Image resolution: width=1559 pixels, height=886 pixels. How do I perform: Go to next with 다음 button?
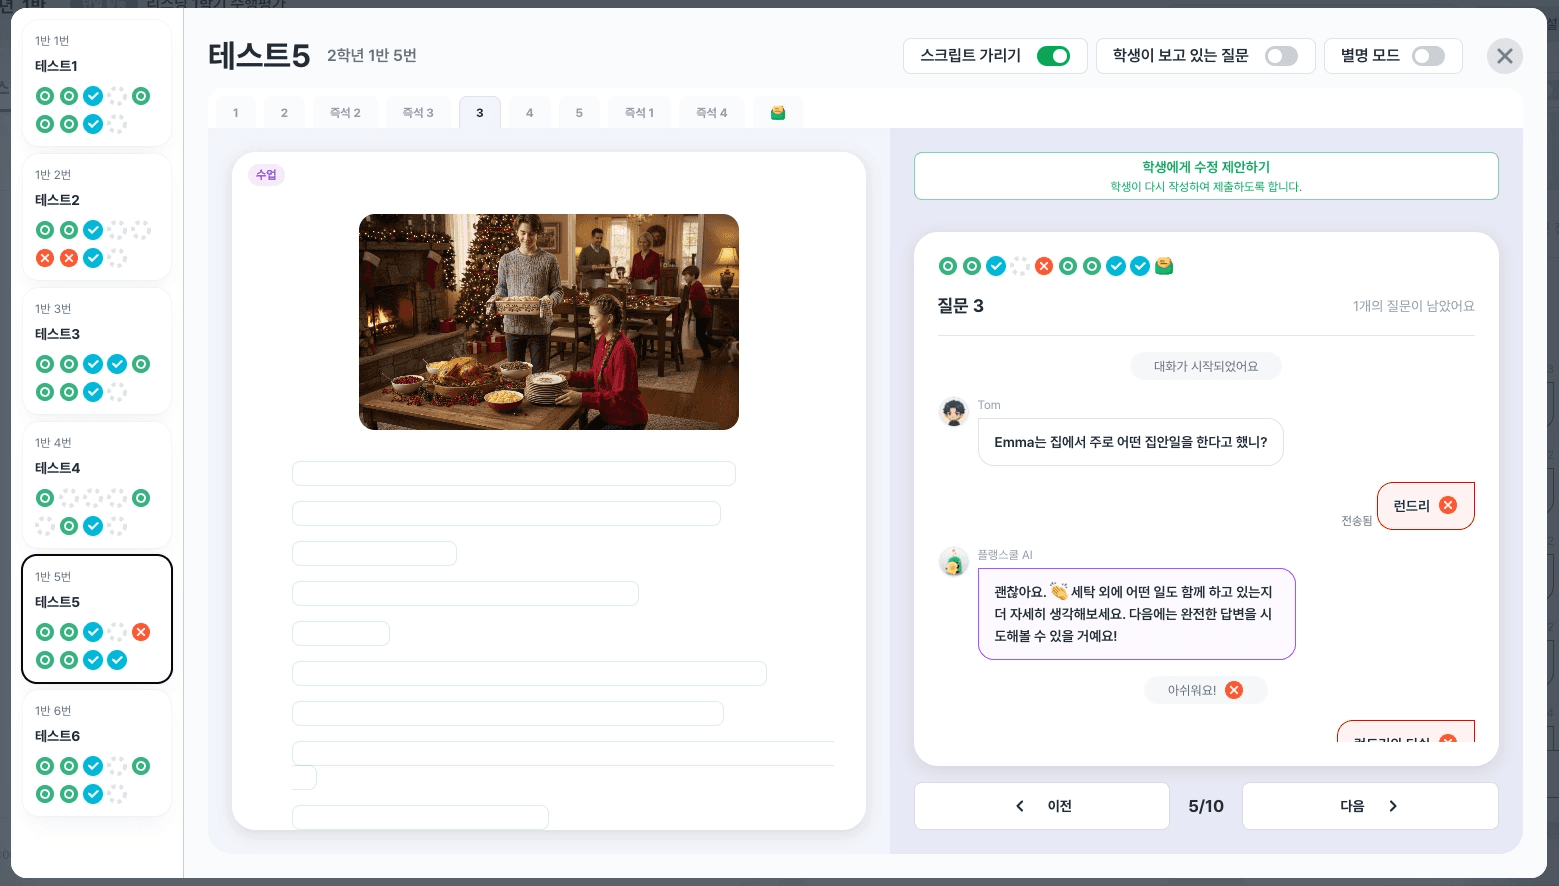coord(1370,806)
